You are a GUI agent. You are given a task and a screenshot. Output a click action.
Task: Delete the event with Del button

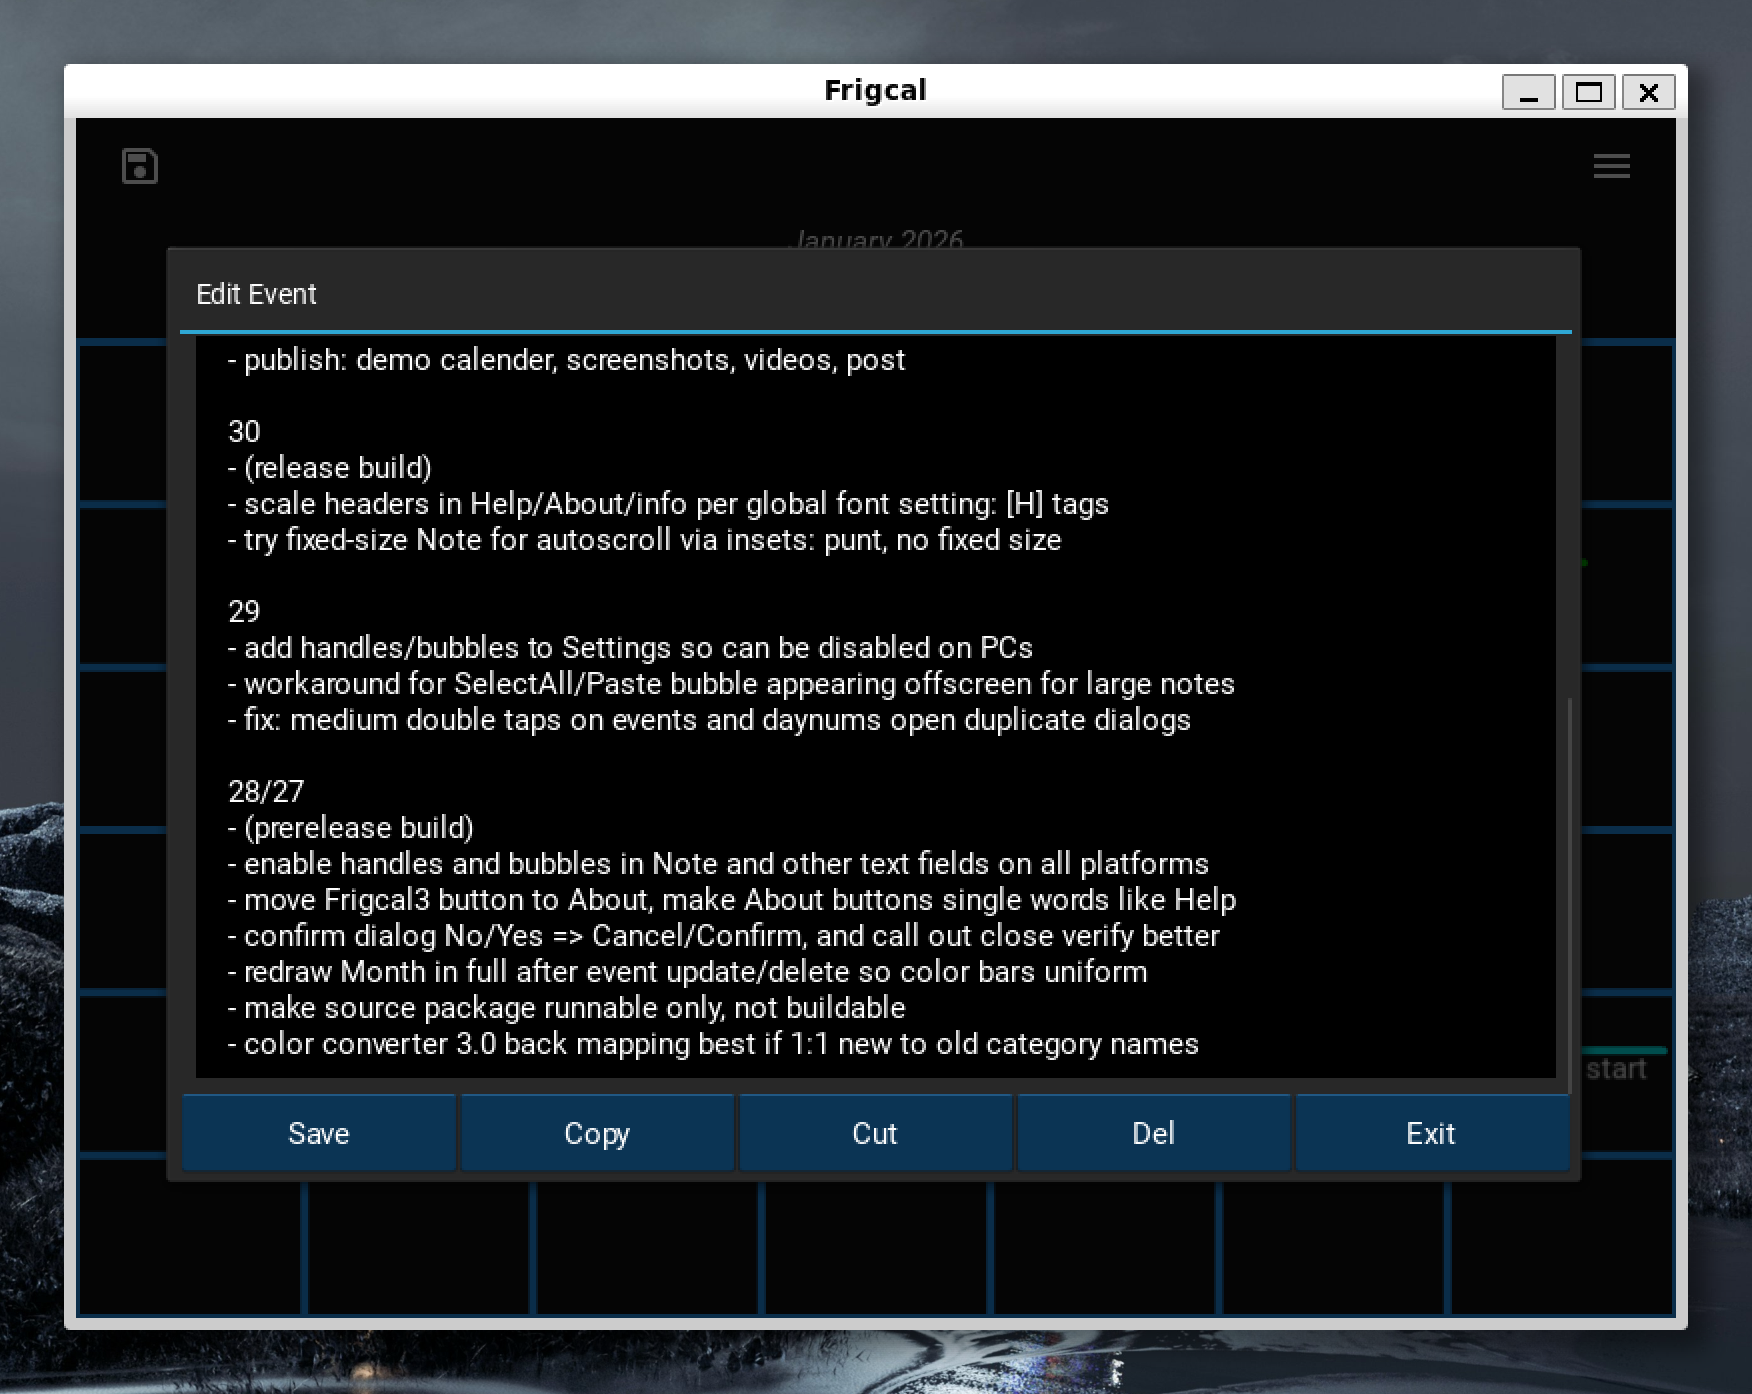[1153, 1133]
